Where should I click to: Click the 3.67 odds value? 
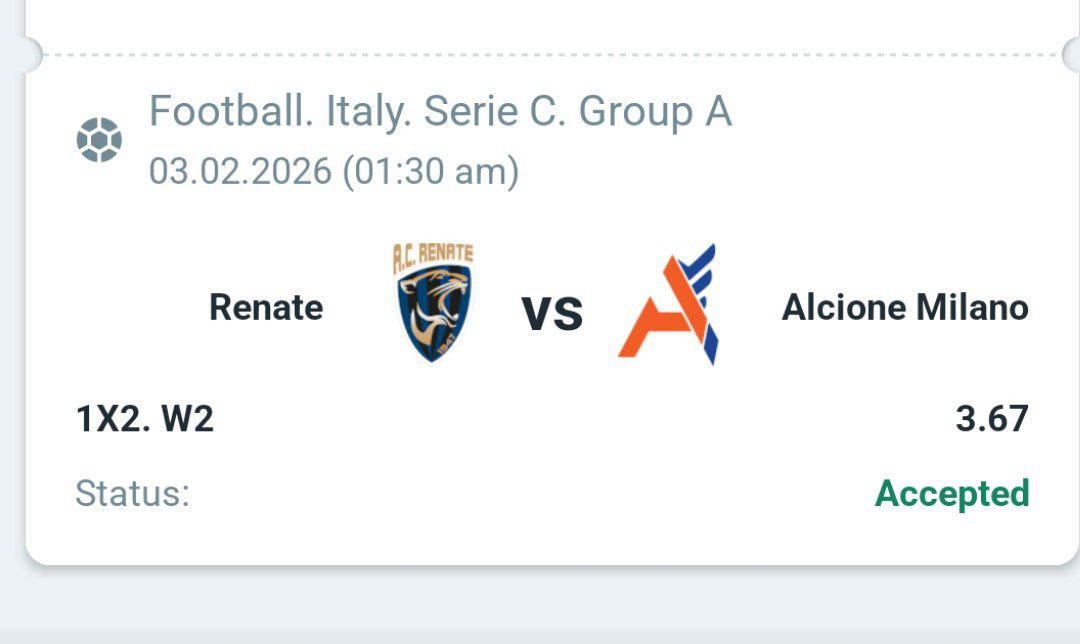click(992, 419)
